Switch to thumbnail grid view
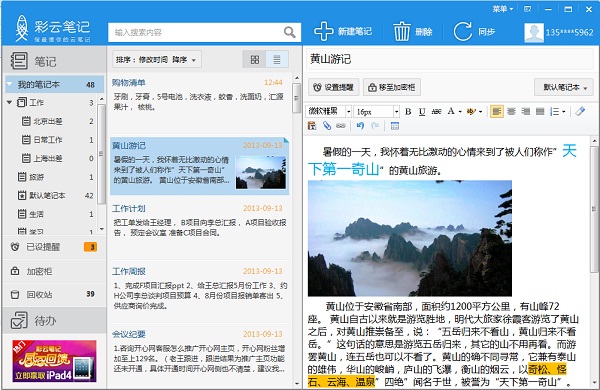The image size is (600, 390). pyautogui.click(x=255, y=59)
